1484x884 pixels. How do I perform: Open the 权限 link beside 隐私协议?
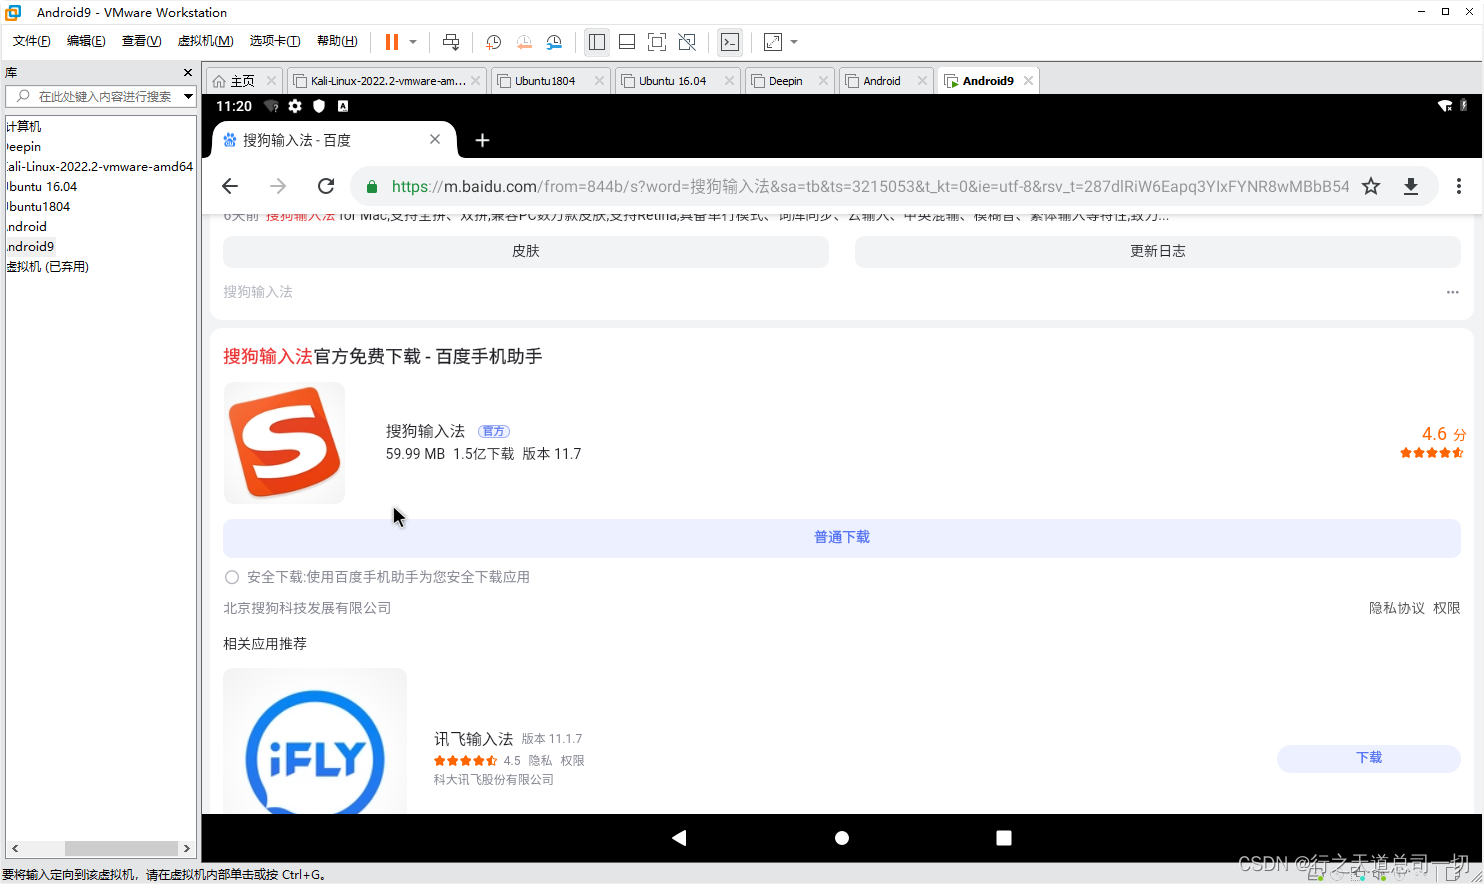[1447, 608]
